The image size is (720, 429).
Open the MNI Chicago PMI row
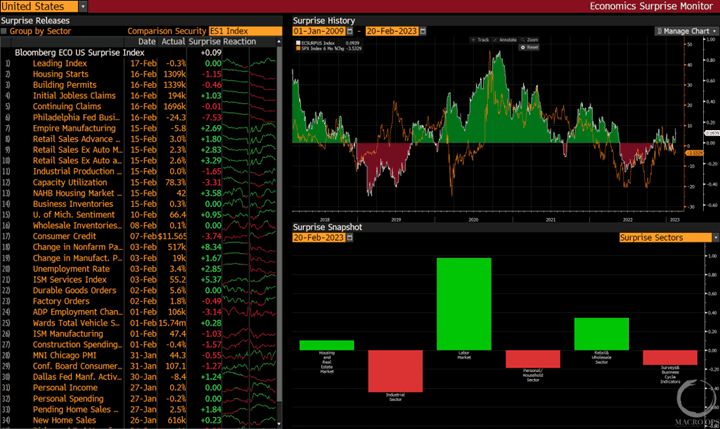[139, 356]
